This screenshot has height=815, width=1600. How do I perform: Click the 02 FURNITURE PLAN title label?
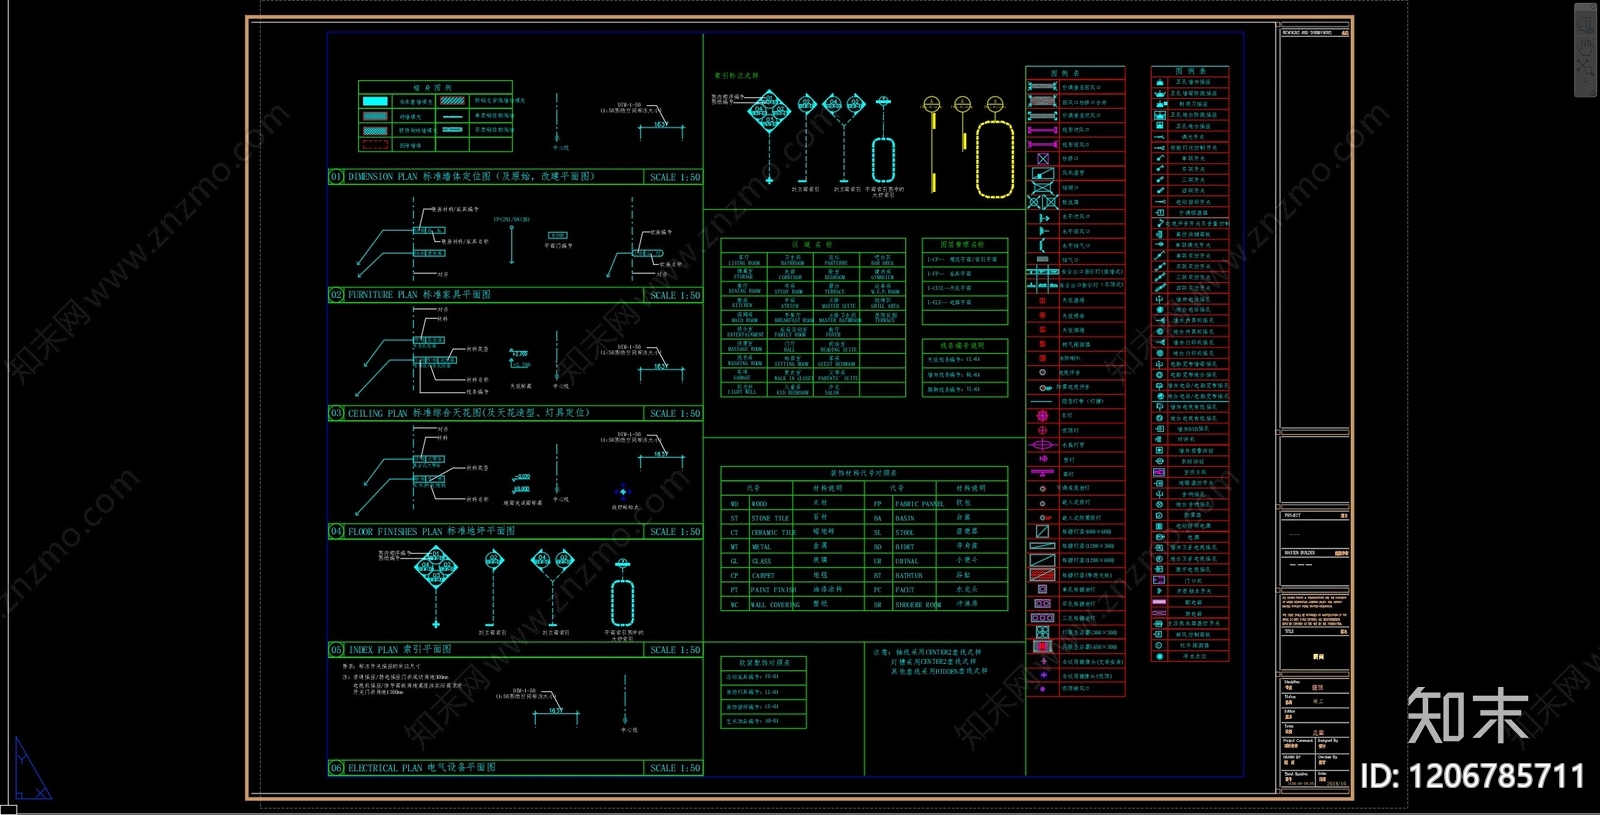419,295
